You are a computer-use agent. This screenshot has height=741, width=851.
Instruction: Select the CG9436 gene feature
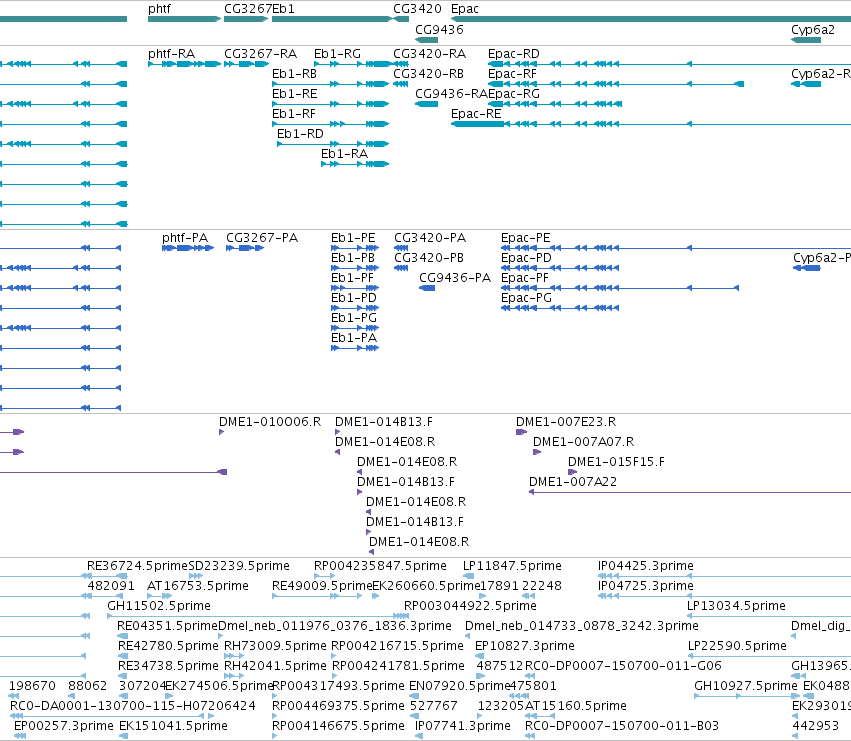tap(427, 40)
